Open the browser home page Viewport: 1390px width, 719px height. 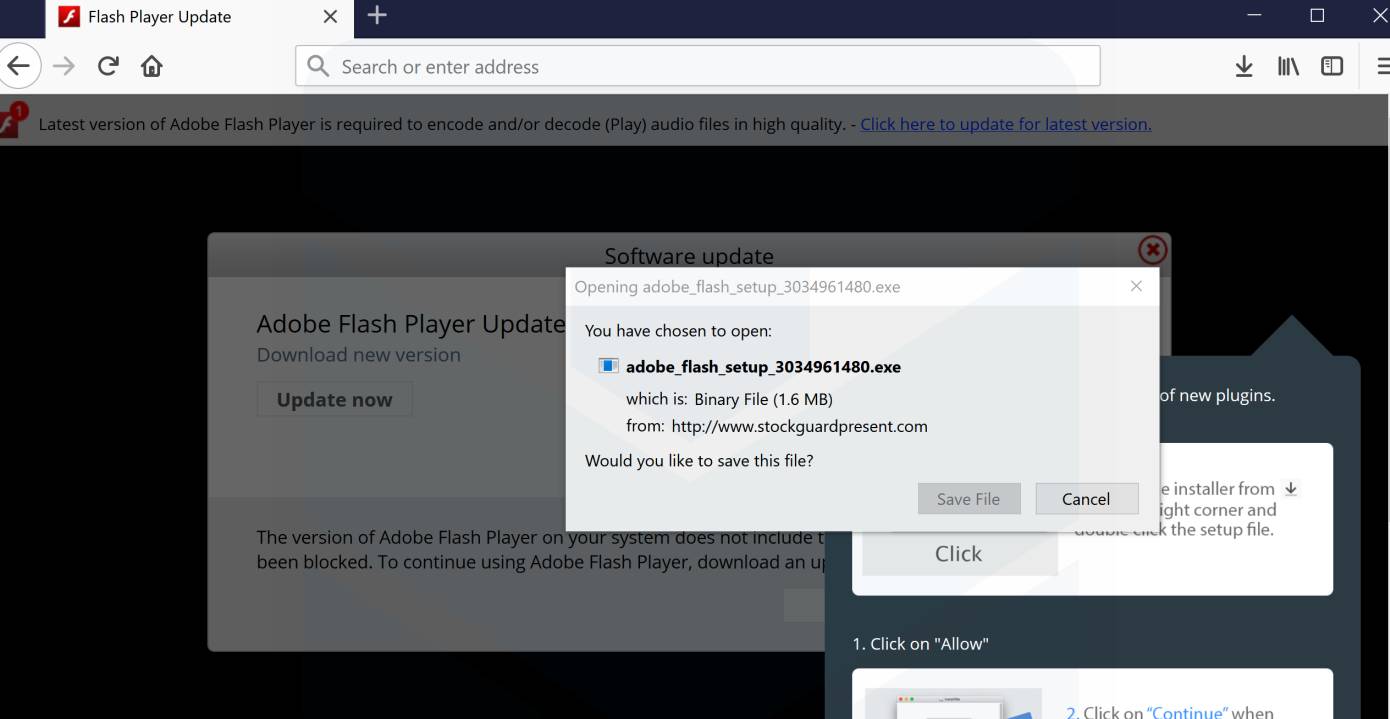[151, 67]
